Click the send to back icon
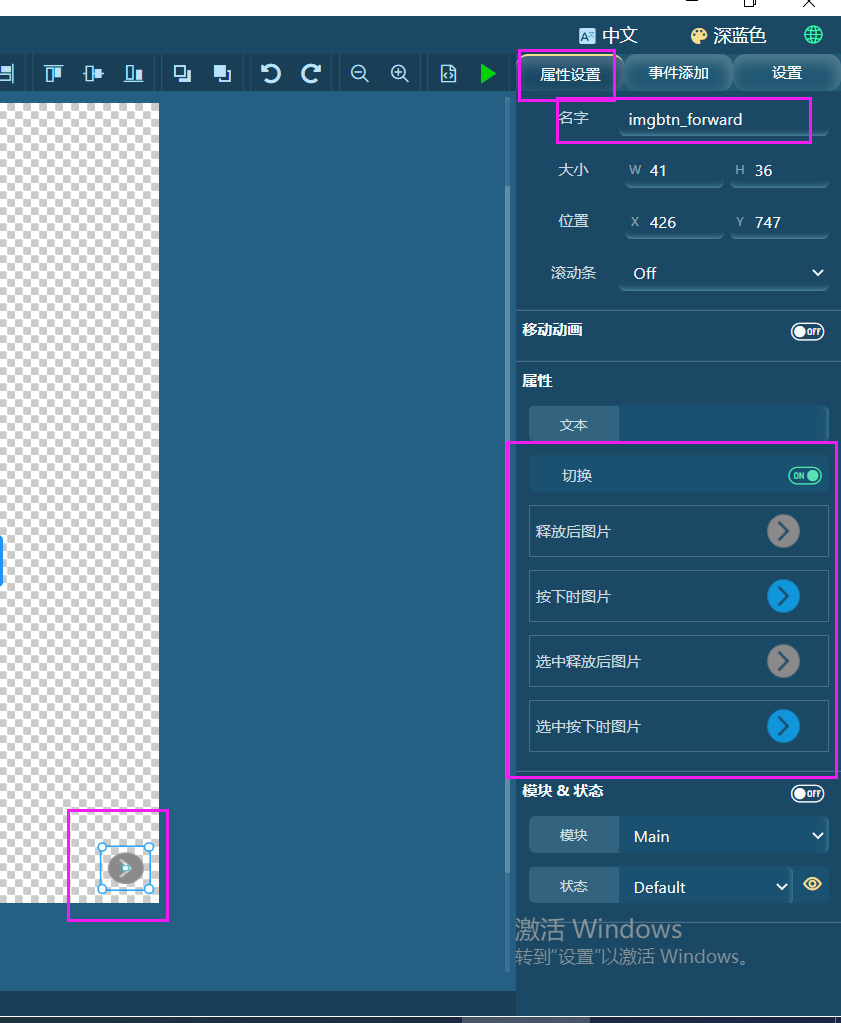This screenshot has width=841, height=1023. (222, 73)
